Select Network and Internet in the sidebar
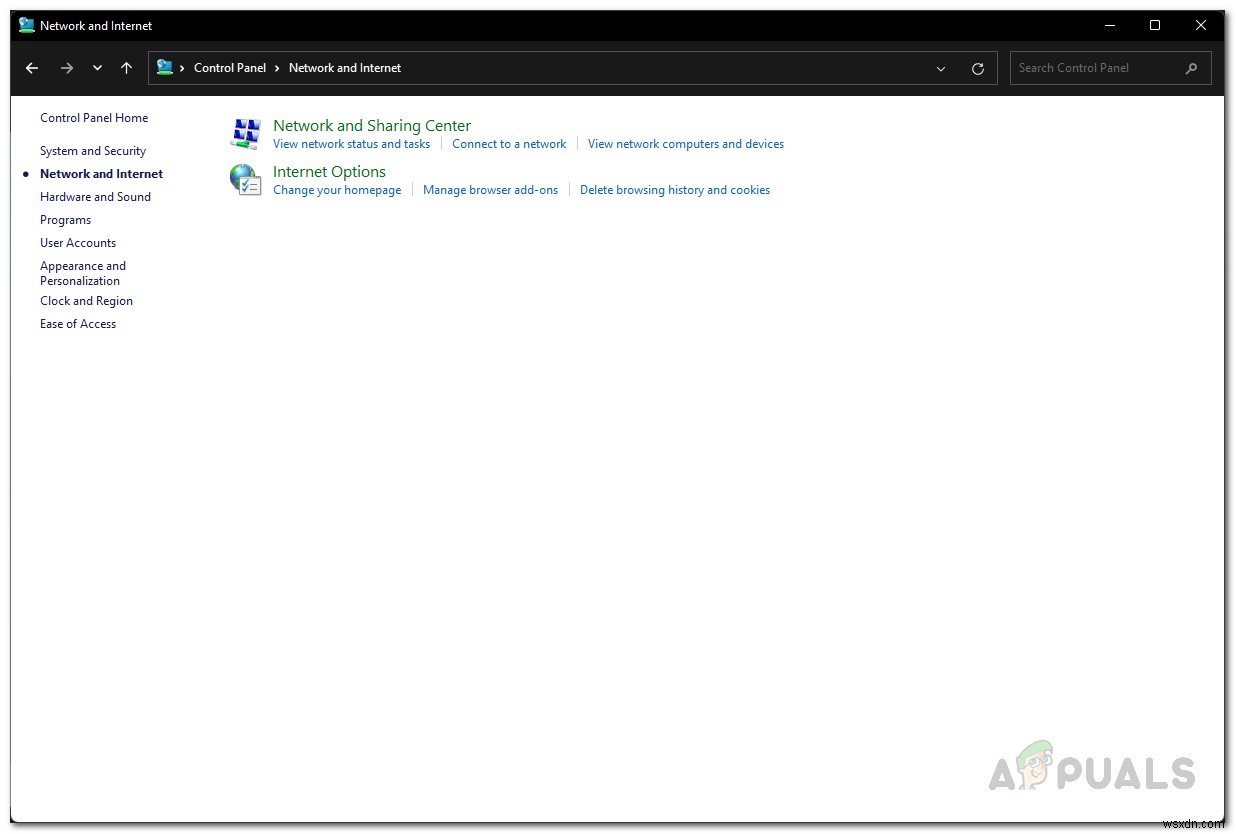The height and width of the screenshot is (834, 1236). pos(101,173)
